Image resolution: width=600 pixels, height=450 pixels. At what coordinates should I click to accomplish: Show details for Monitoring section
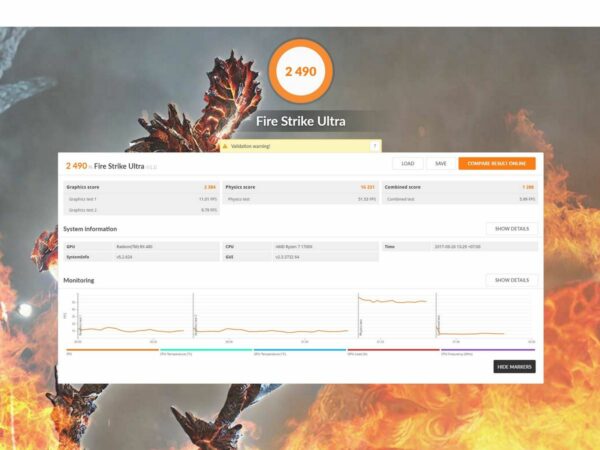pyautogui.click(x=512, y=280)
